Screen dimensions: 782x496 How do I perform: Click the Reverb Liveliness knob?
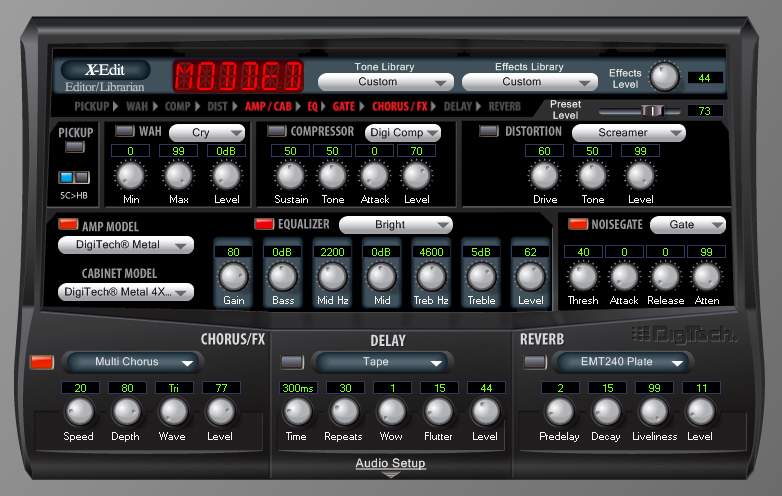tap(653, 412)
